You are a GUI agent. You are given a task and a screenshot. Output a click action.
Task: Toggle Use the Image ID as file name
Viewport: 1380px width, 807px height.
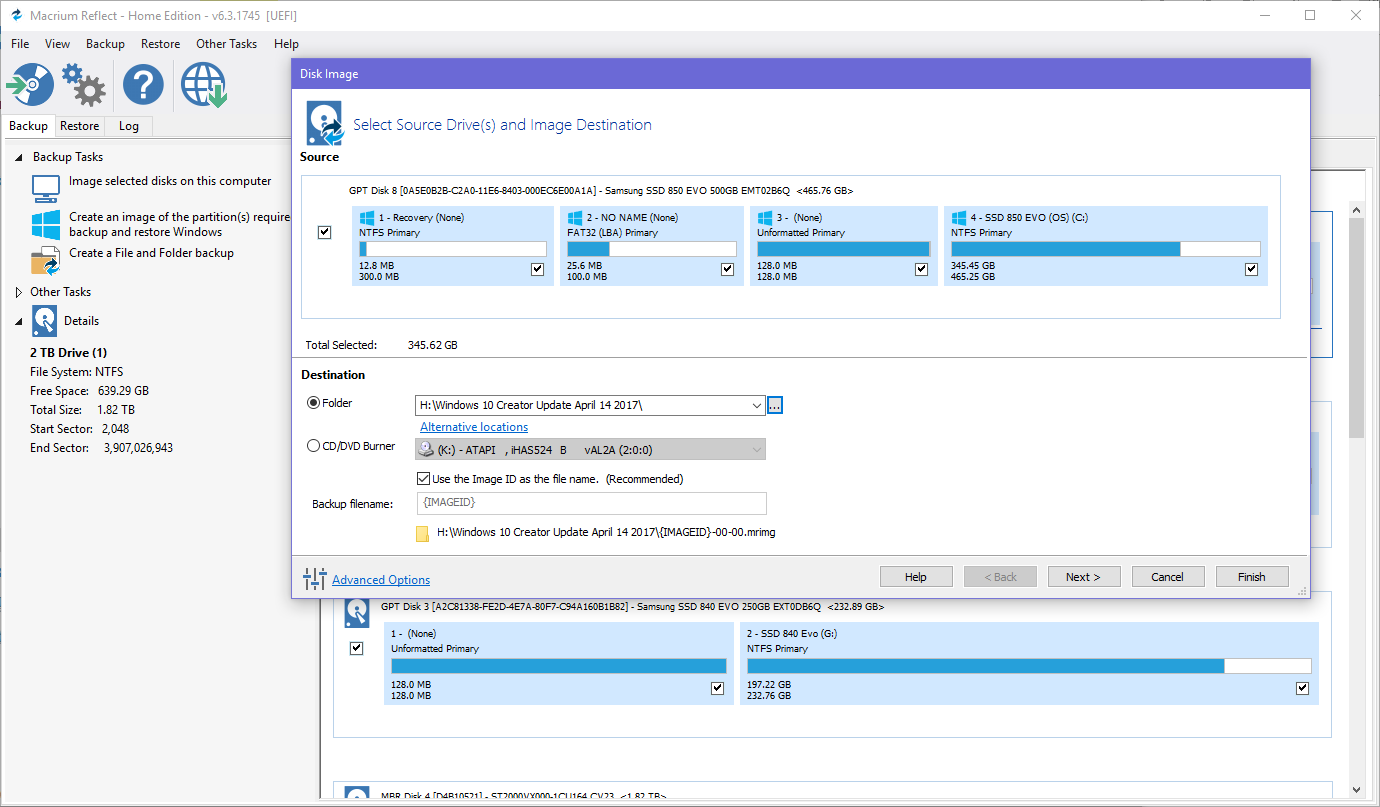coord(423,479)
